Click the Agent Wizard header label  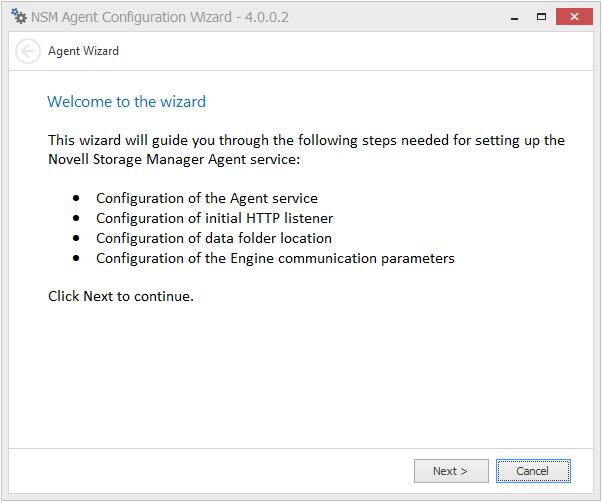point(83,51)
